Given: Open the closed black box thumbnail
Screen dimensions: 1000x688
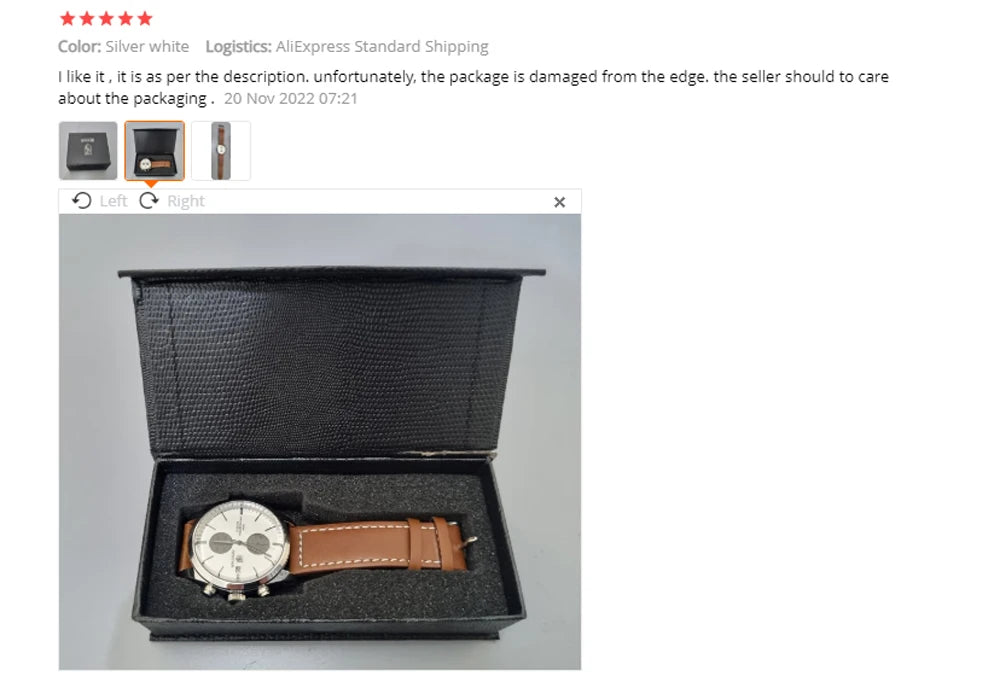Looking at the screenshot, I should coord(88,150).
